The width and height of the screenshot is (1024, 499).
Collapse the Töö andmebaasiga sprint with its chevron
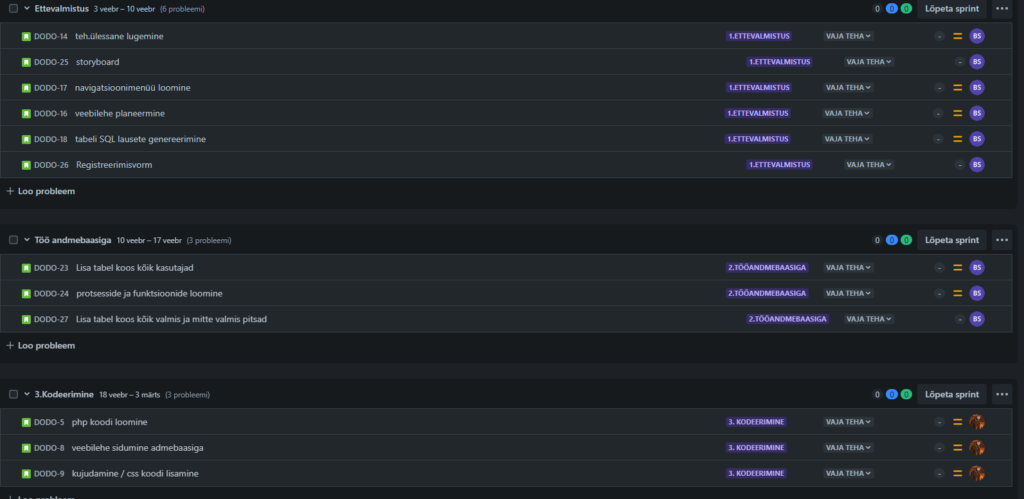pyautogui.click(x=27, y=240)
